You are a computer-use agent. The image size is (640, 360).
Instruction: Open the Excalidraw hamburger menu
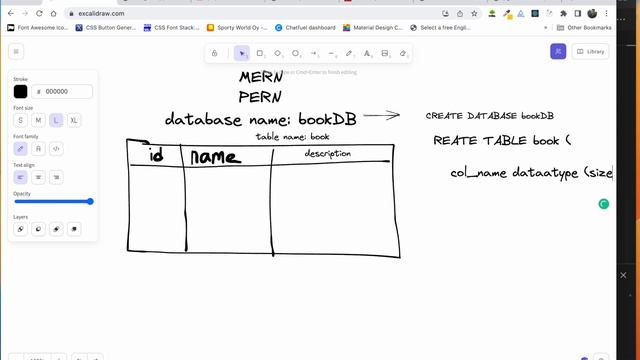(16, 51)
